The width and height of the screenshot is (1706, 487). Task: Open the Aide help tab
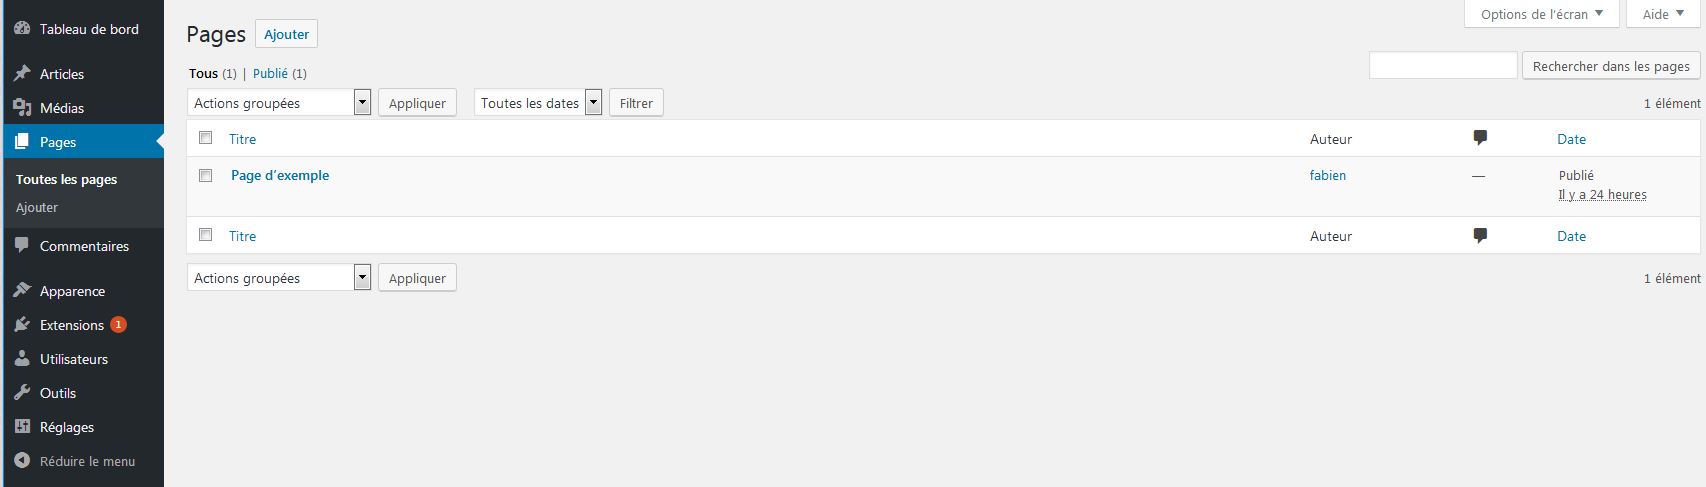[x=1663, y=14]
